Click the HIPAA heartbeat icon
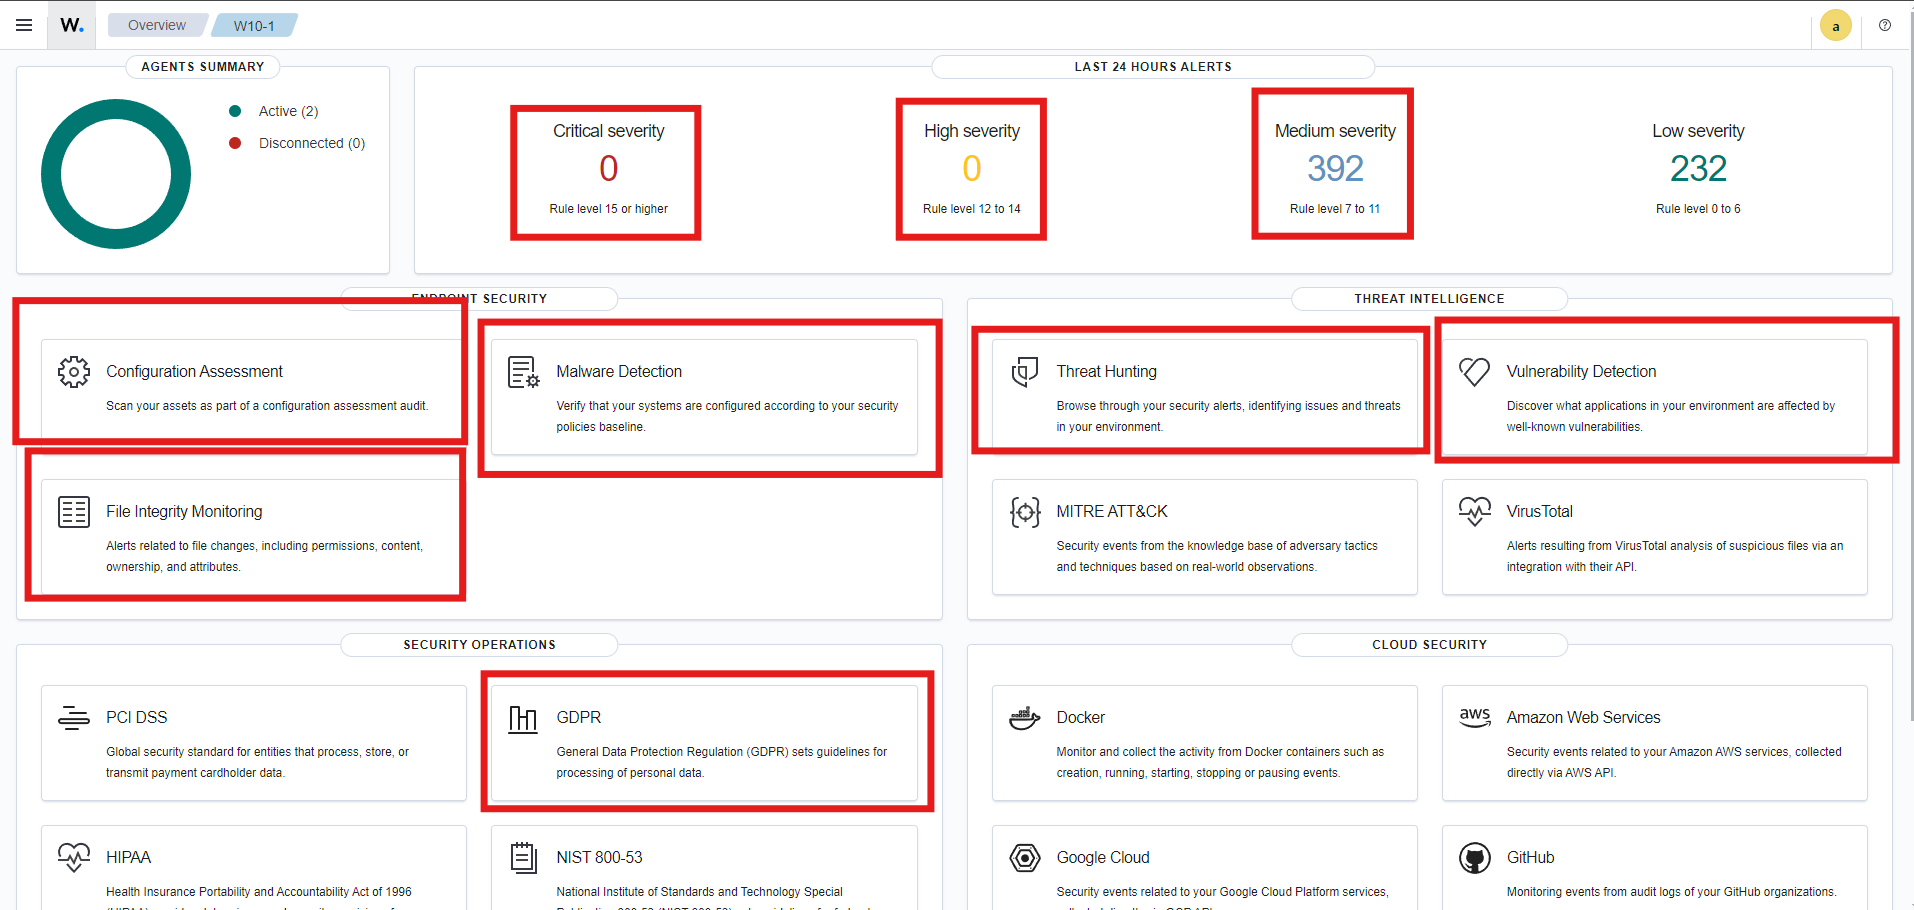The width and height of the screenshot is (1914, 910). tap(74, 858)
